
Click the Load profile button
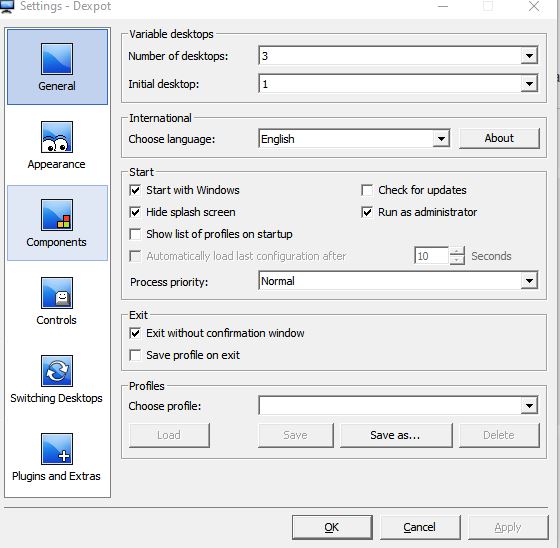(169, 435)
